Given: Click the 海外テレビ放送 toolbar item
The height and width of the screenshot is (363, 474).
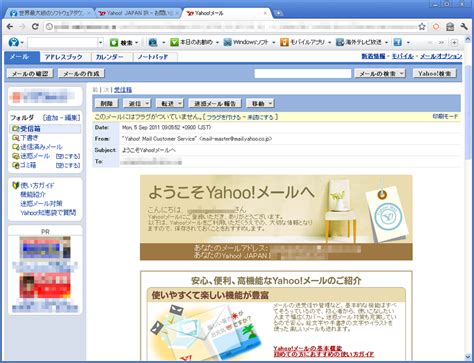Looking at the screenshot, I should pos(359,42).
